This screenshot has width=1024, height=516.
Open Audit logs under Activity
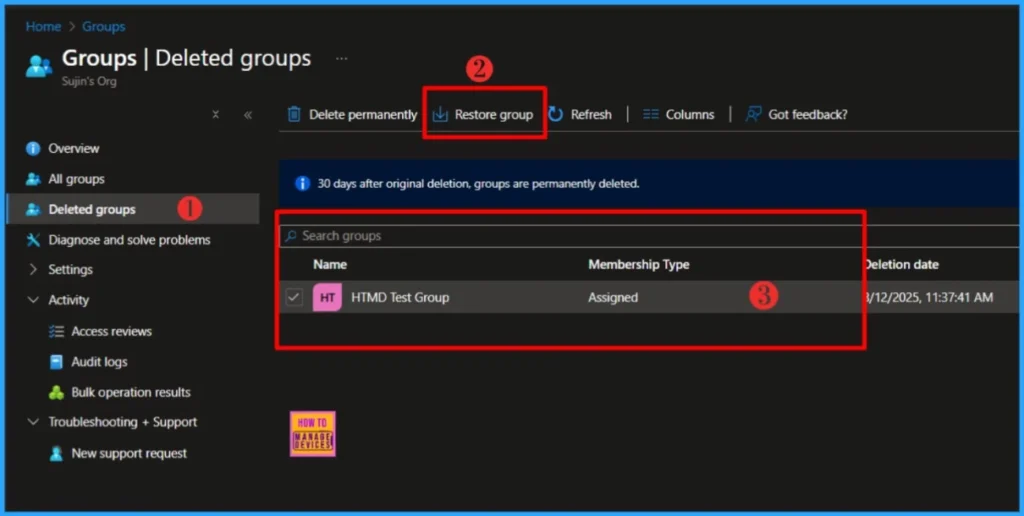(x=99, y=362)
